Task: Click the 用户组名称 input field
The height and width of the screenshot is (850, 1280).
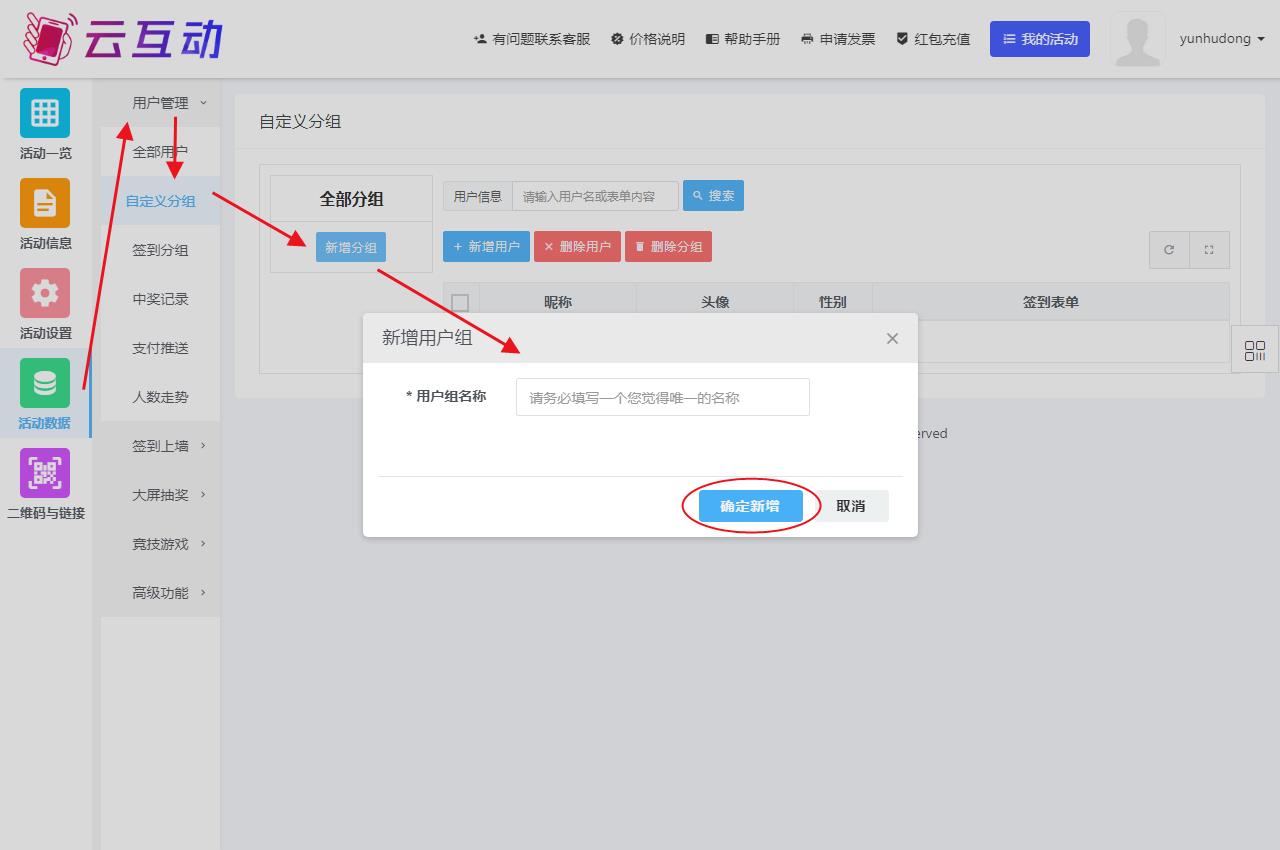Action: 662,397
